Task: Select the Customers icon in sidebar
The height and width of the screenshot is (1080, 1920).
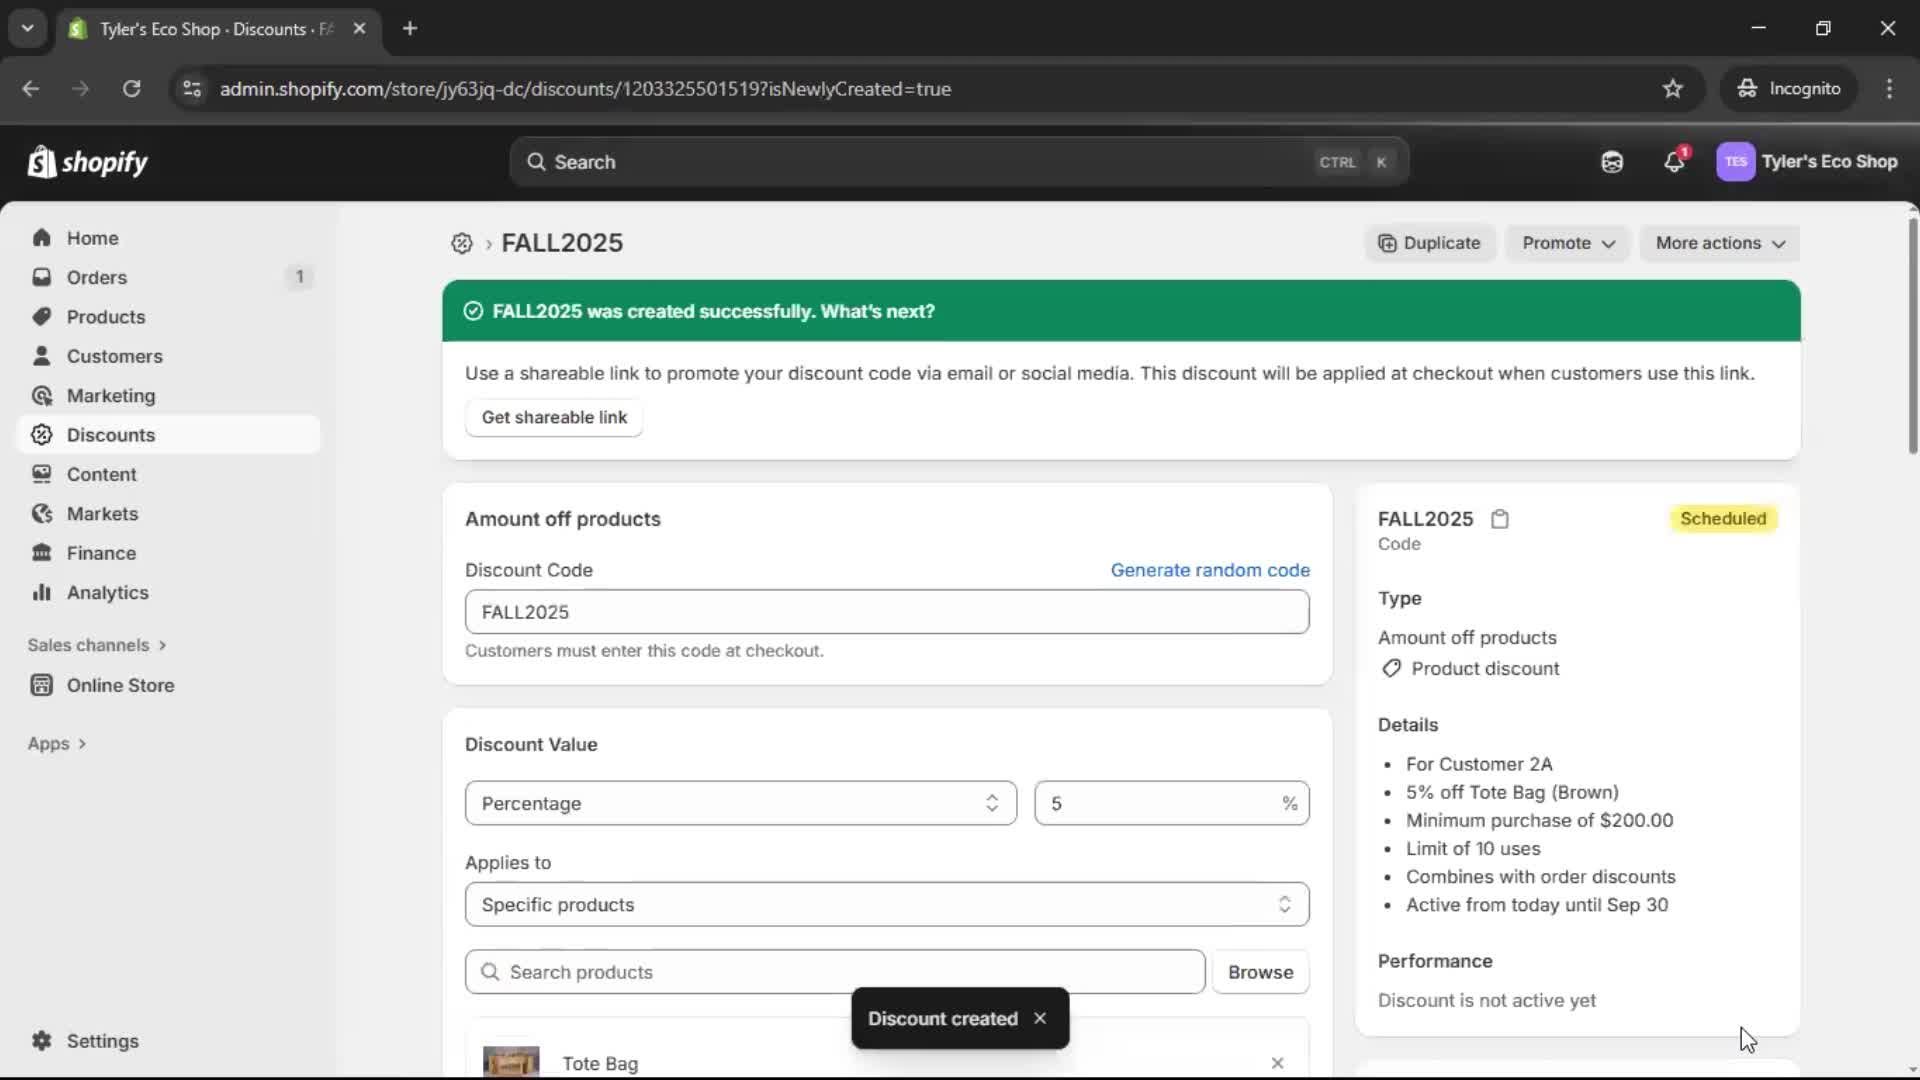Action: click(x=113, y=356)
